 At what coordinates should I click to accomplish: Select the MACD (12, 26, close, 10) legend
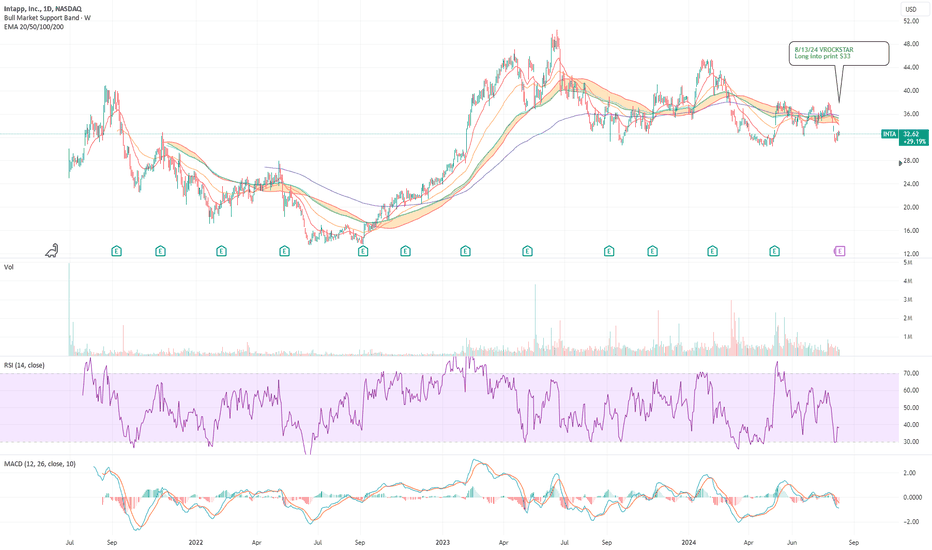(x=40, y=464)
